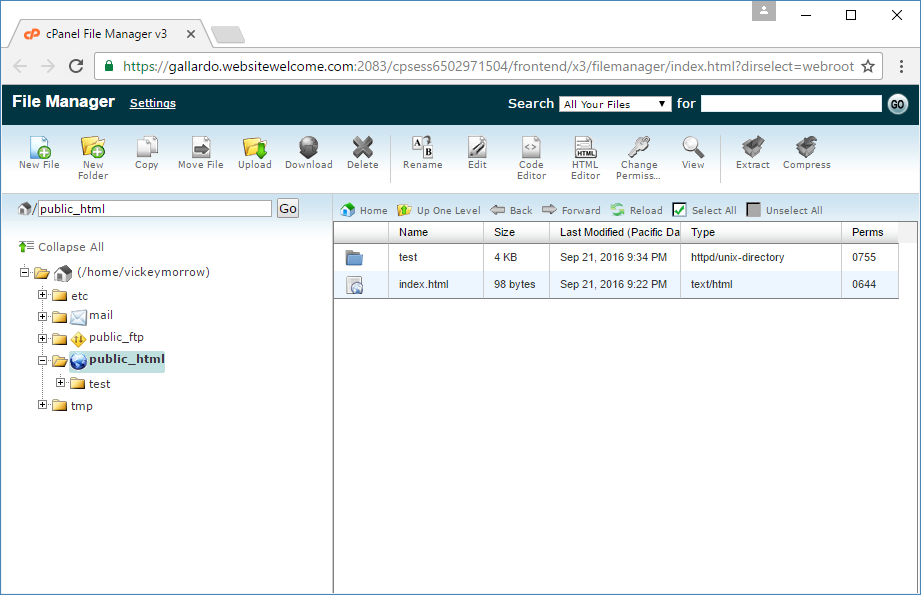Viewport: 921px width, 595px height.
Task: Open the Code Editor
Action: [531, 147]
